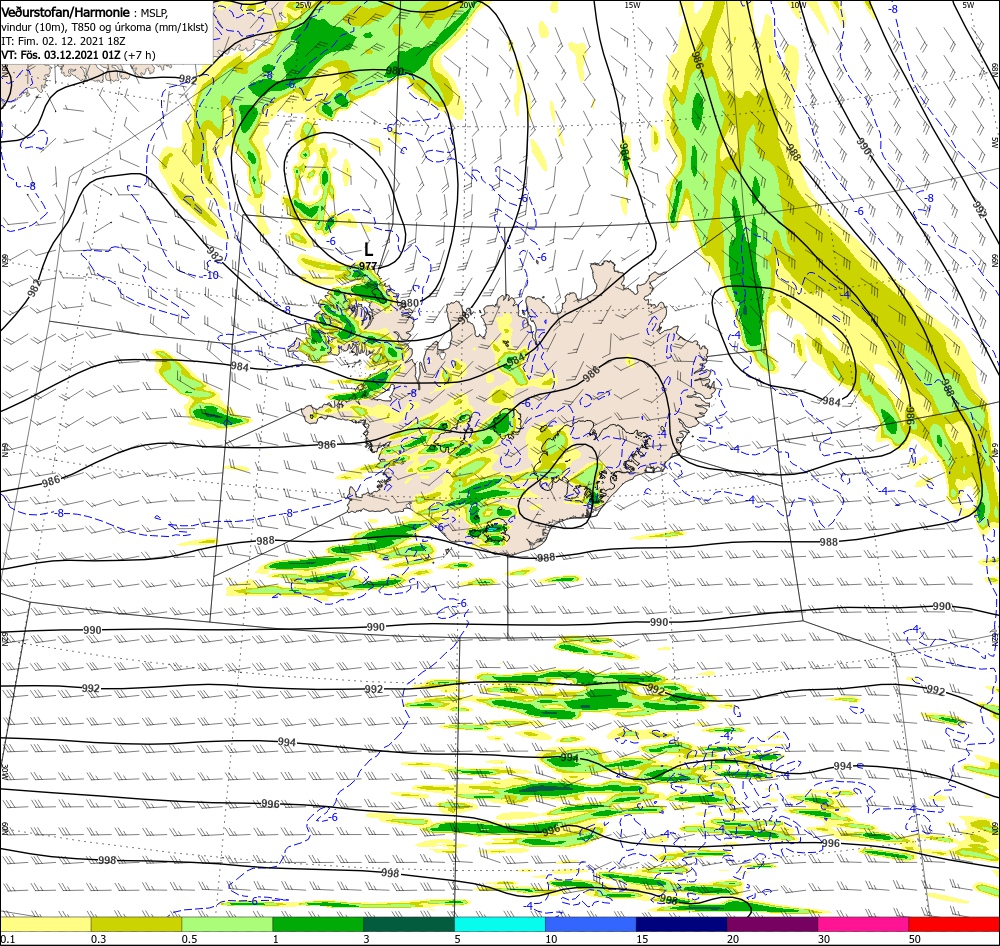Click the 15W longitude label
Screen dimensions: 1000x946
[x=632, y=5]
